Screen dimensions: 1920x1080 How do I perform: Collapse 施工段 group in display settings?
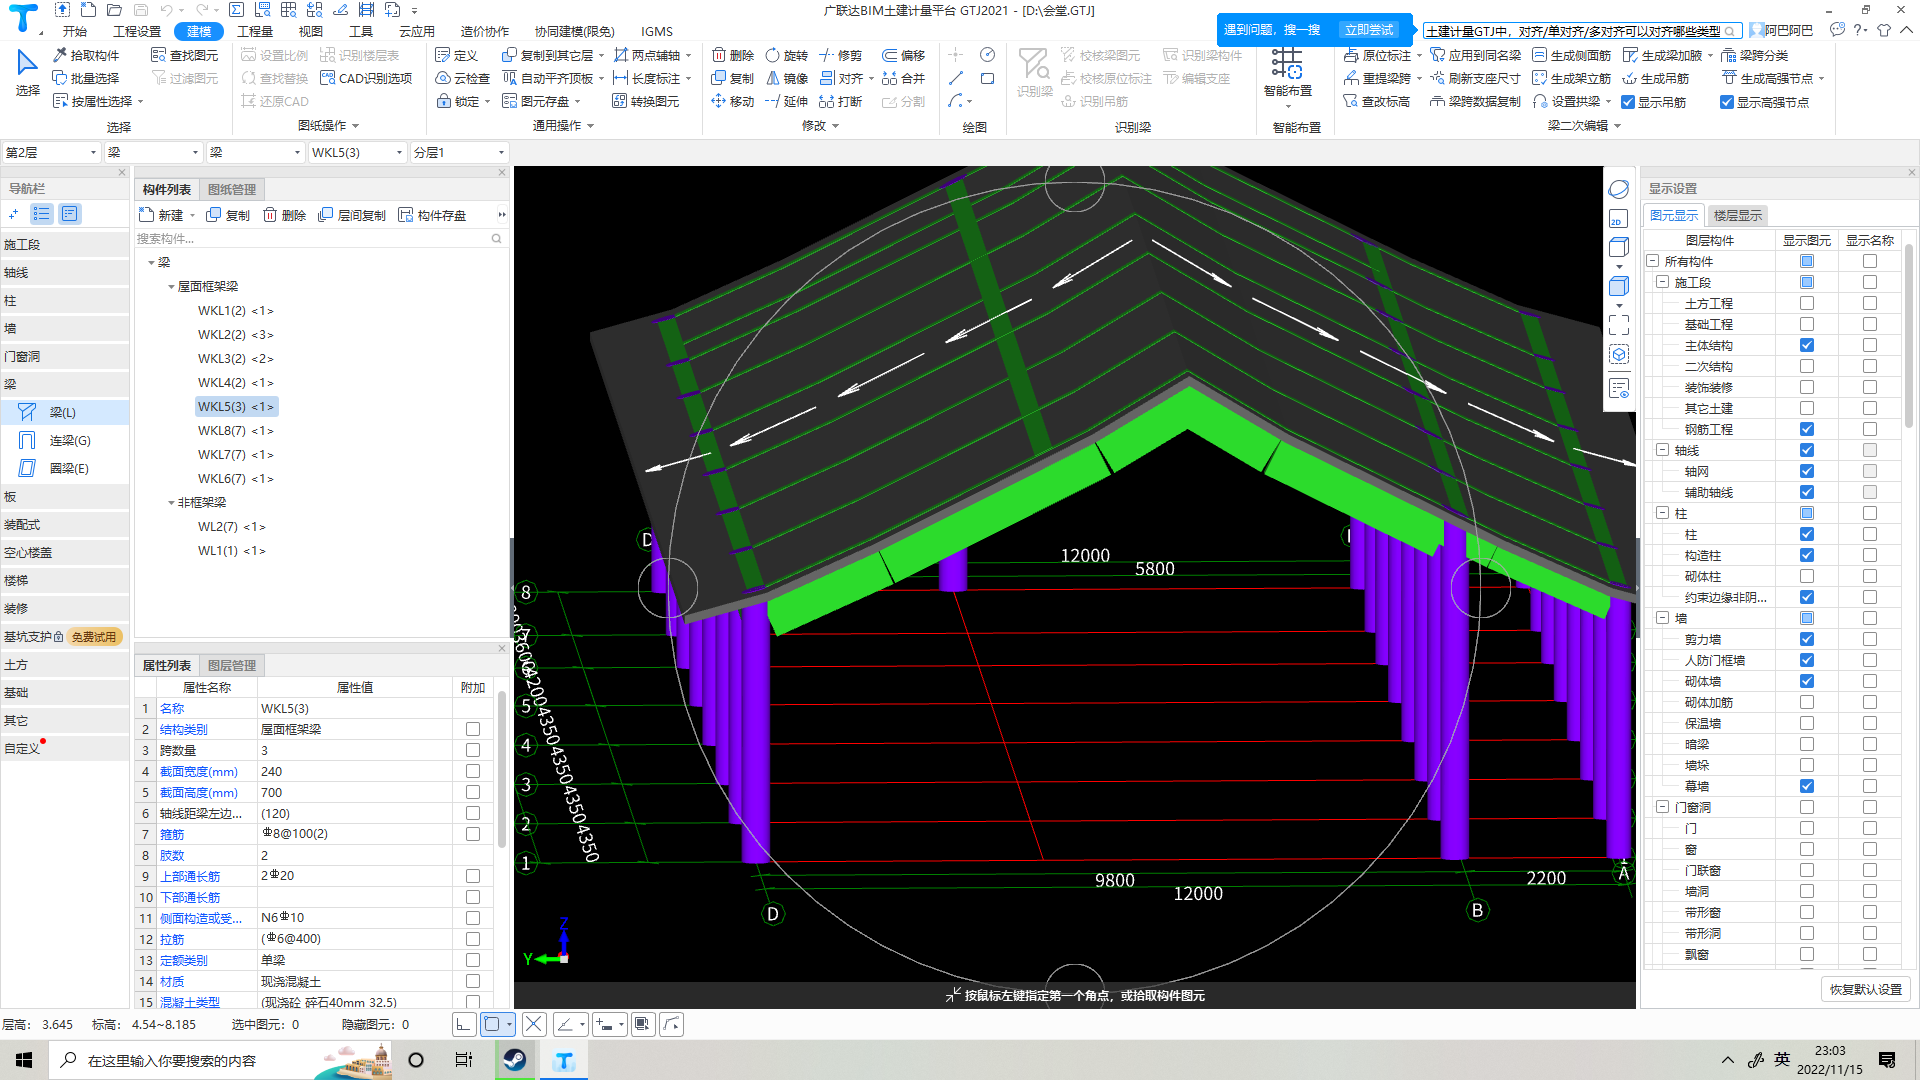coord(1663,282)
